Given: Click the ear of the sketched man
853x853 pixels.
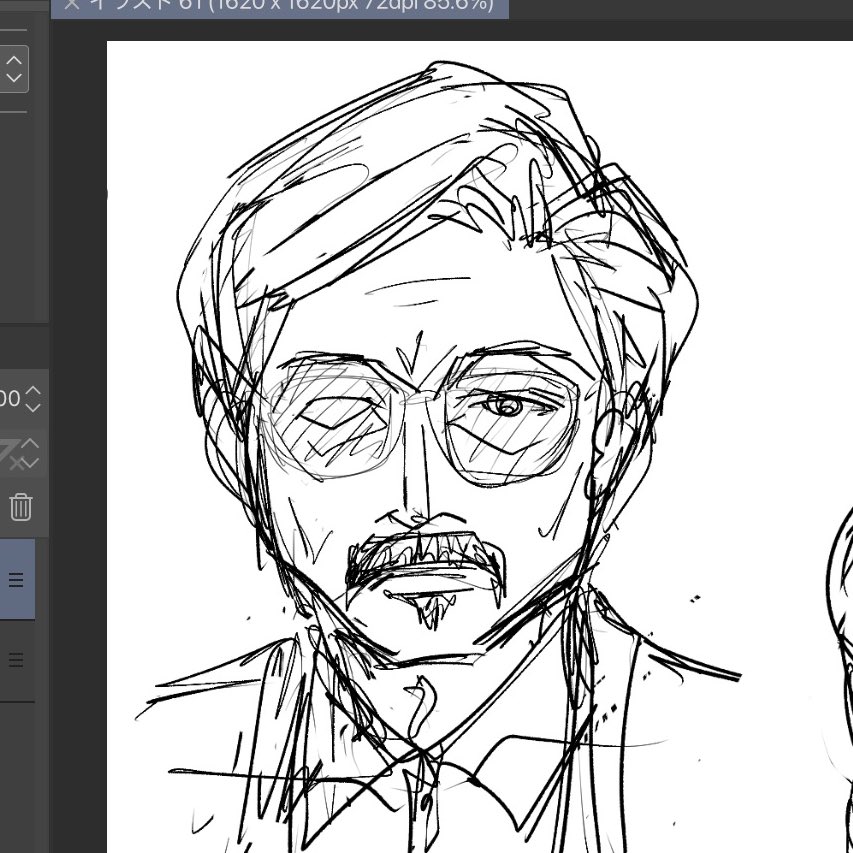Looking at the screenshot, I should tap(610, 440).
